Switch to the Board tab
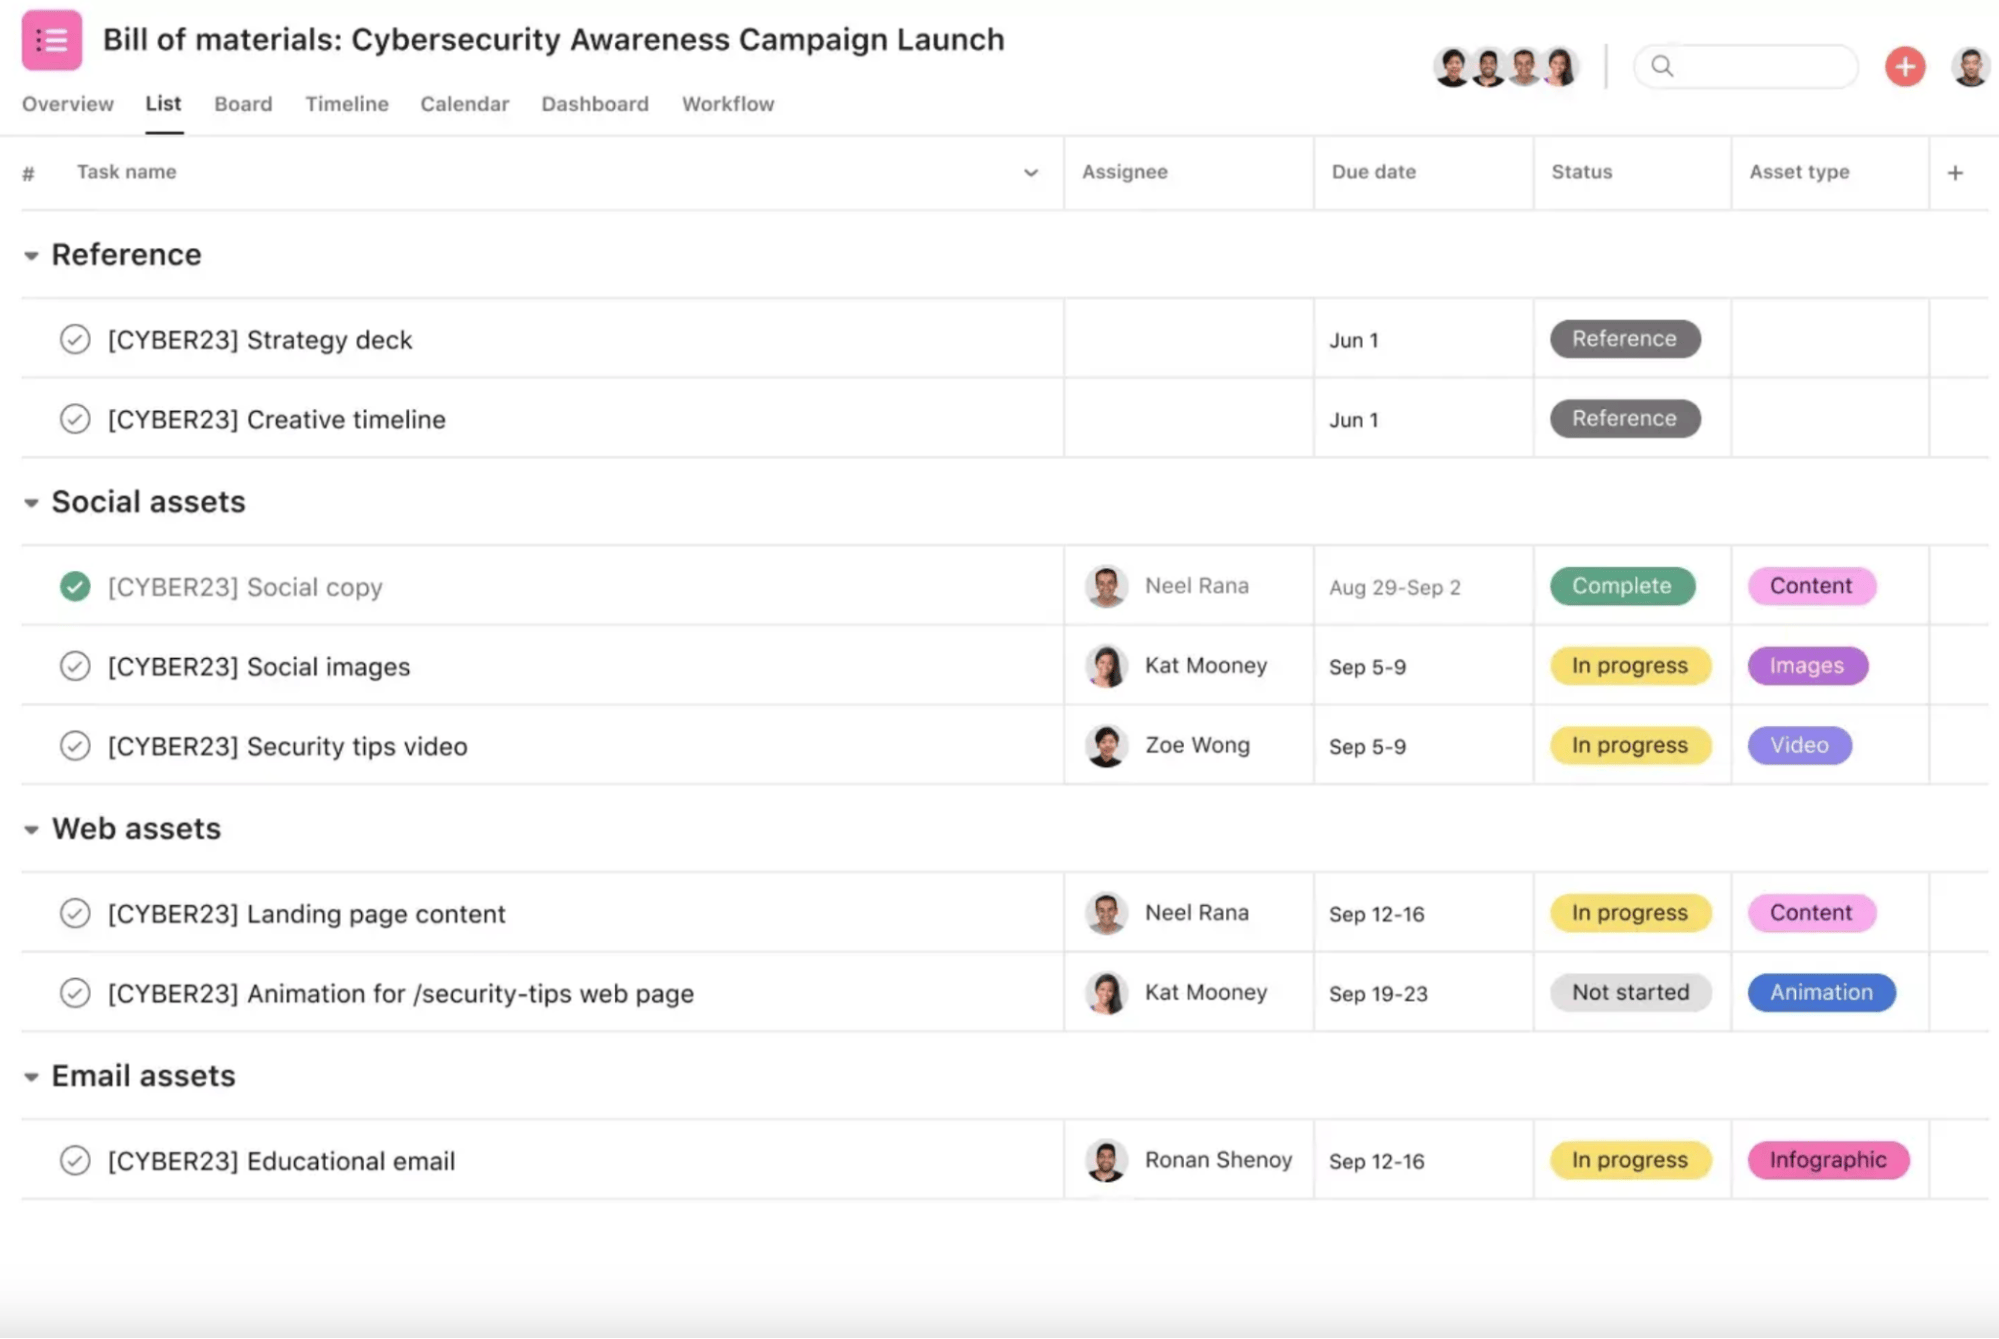1999x1339 pixels. tap(242, 104)
